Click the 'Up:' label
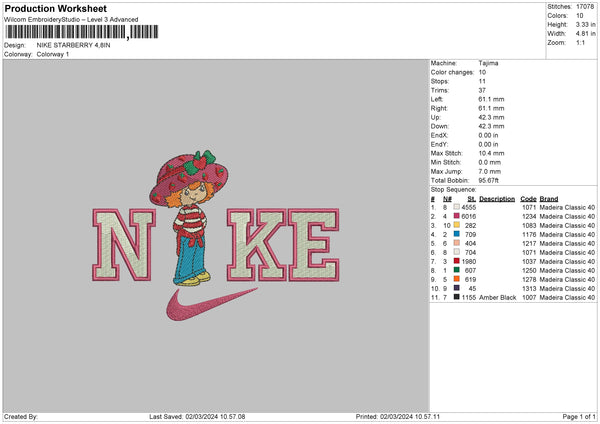Viewport: 600px width, 424px height. [435, 117]
